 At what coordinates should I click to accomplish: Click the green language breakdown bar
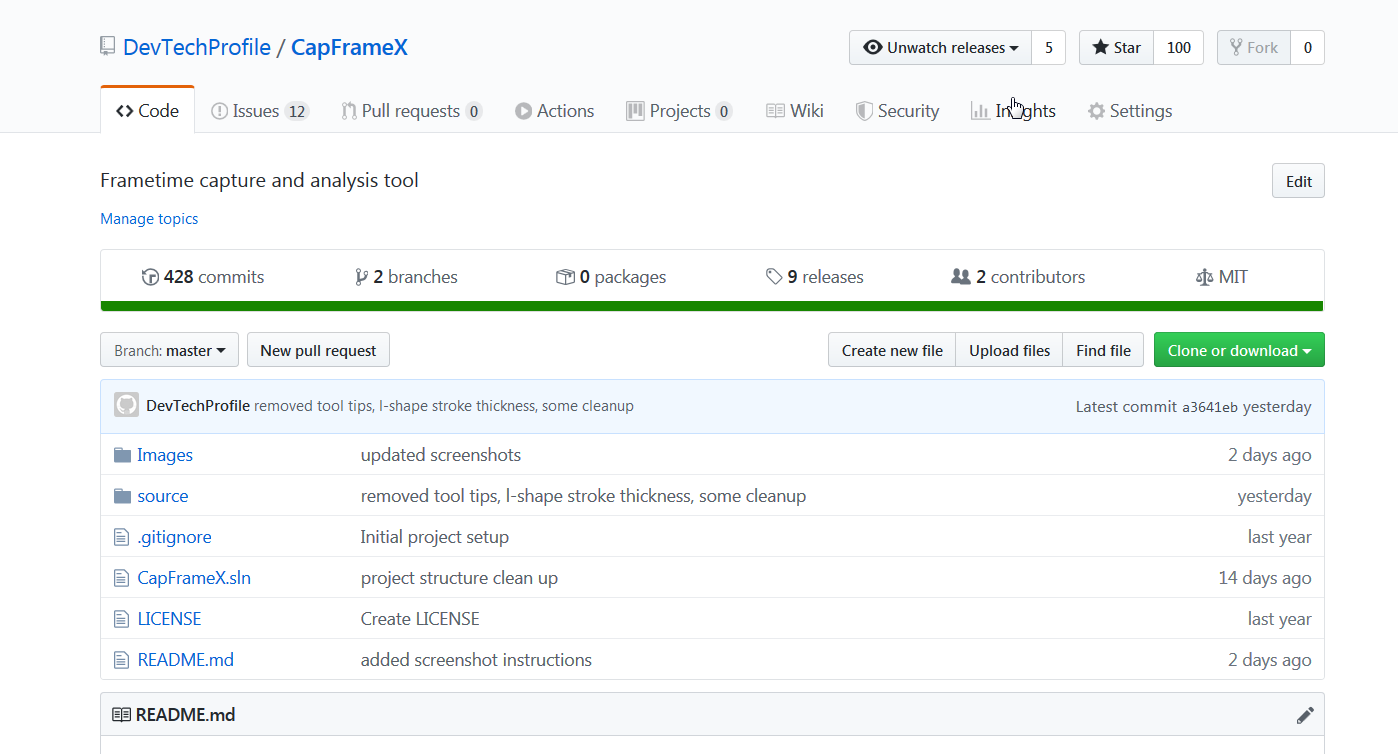point(712,306)
